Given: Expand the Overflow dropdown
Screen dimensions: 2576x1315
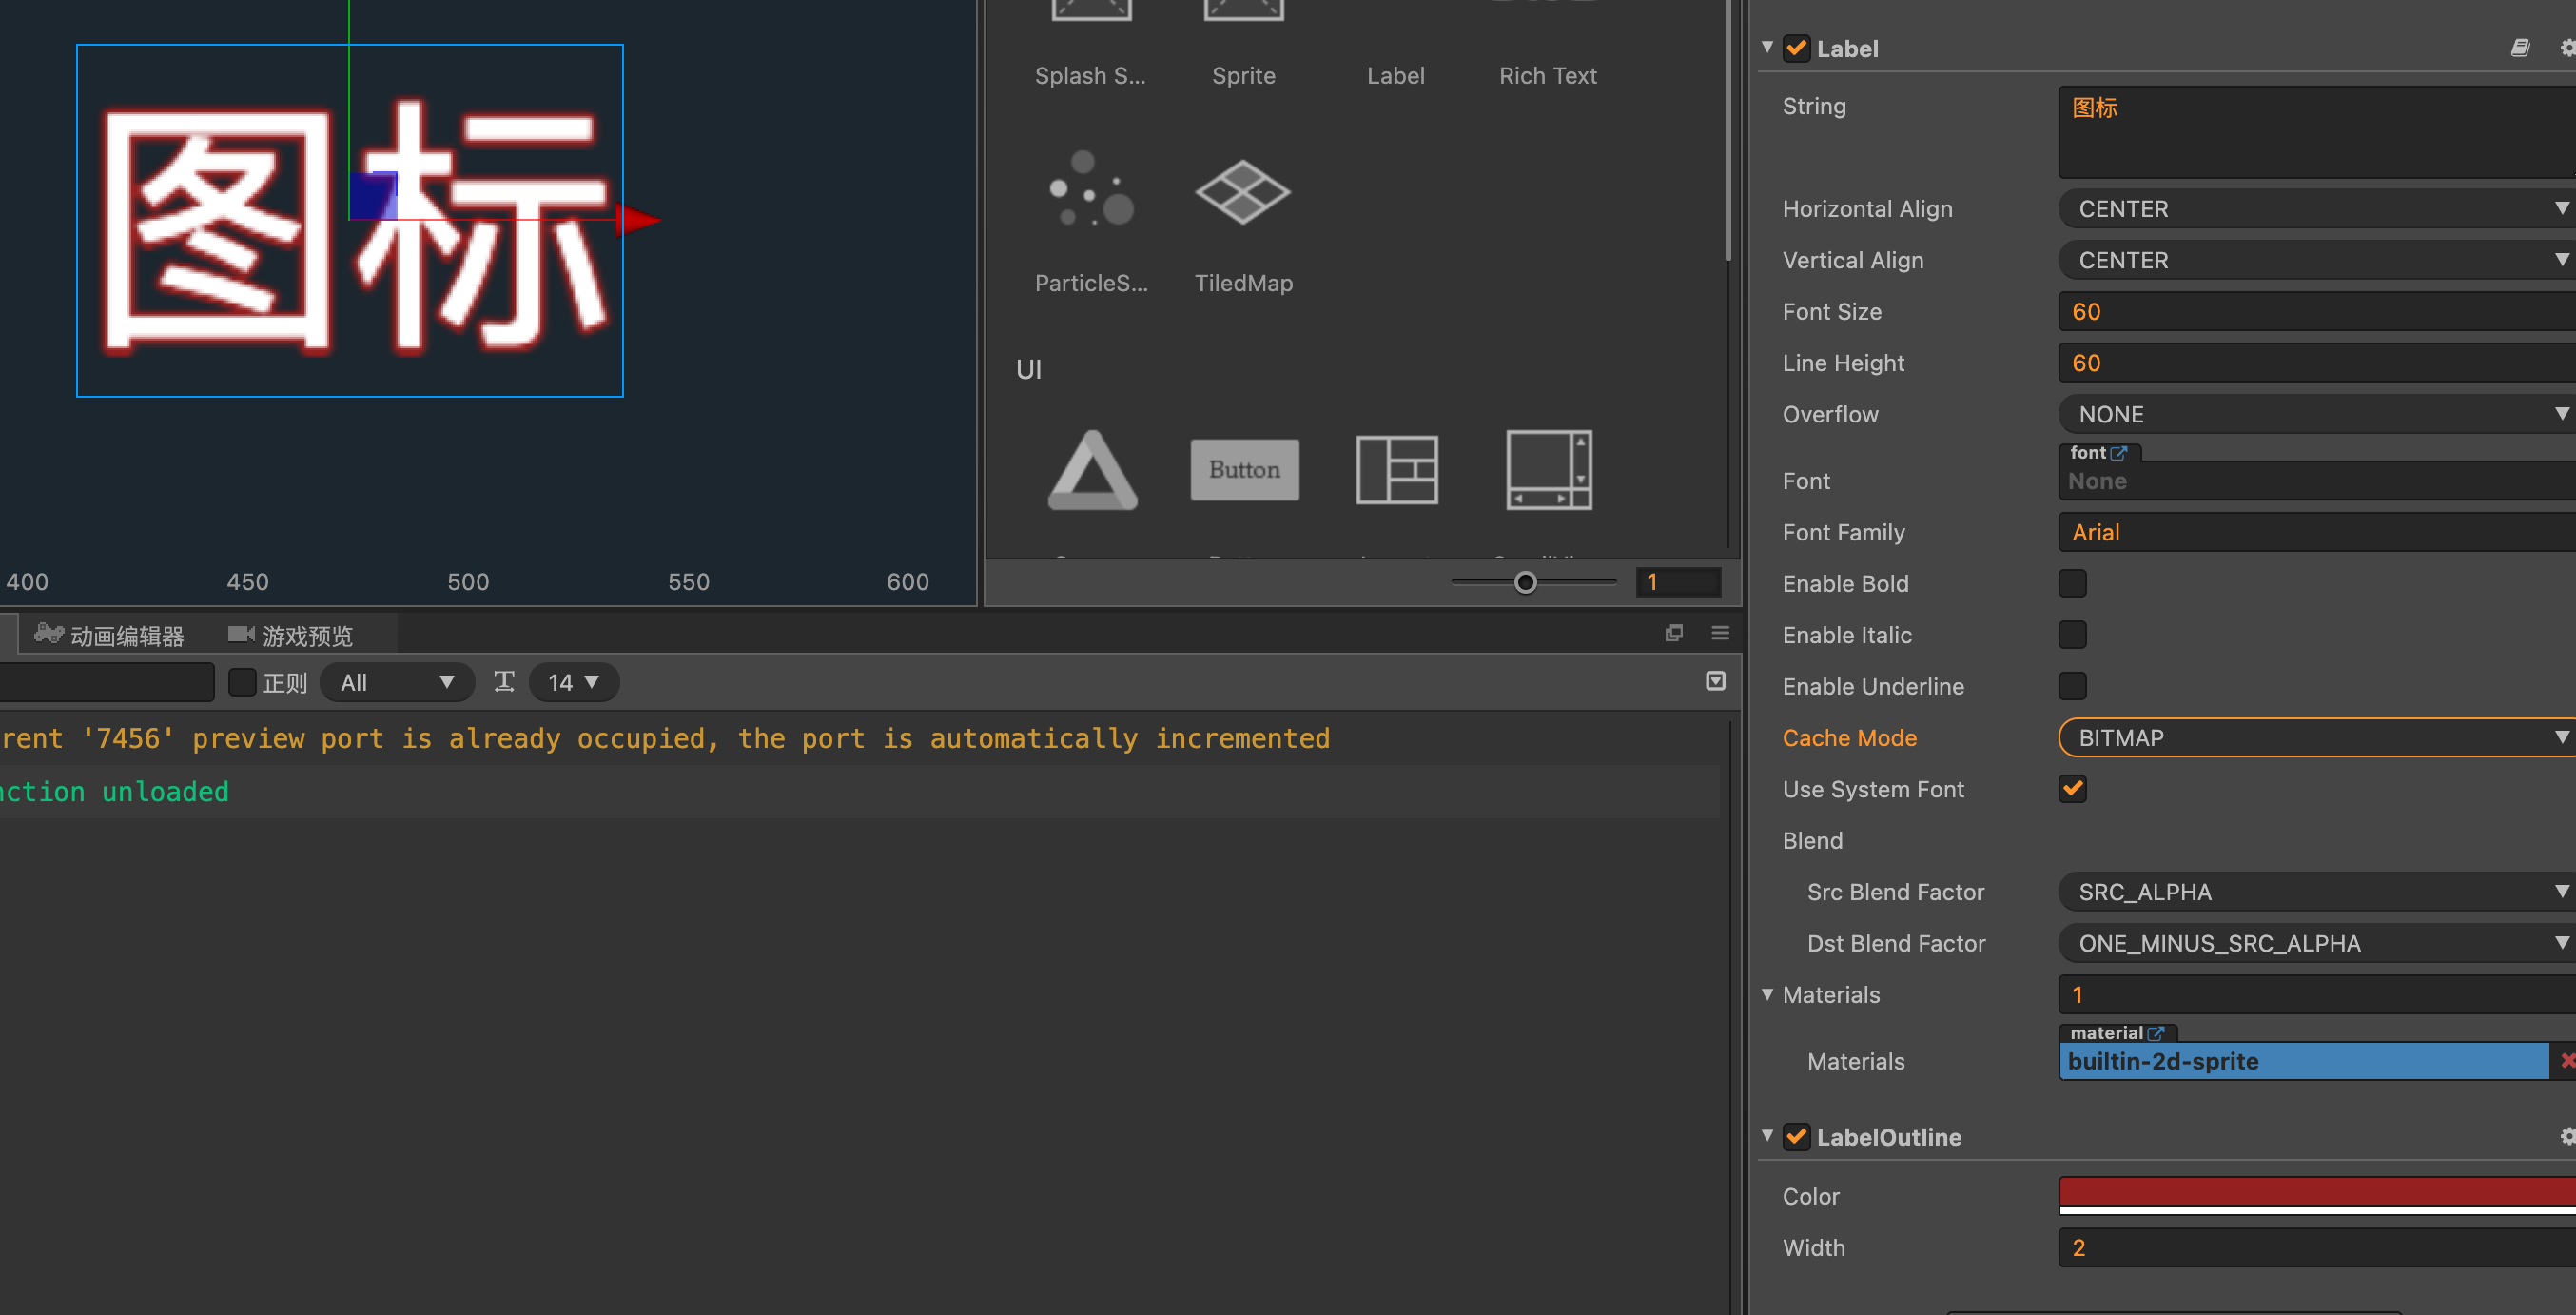Looking at the screenshot, I should [2313, 414].
